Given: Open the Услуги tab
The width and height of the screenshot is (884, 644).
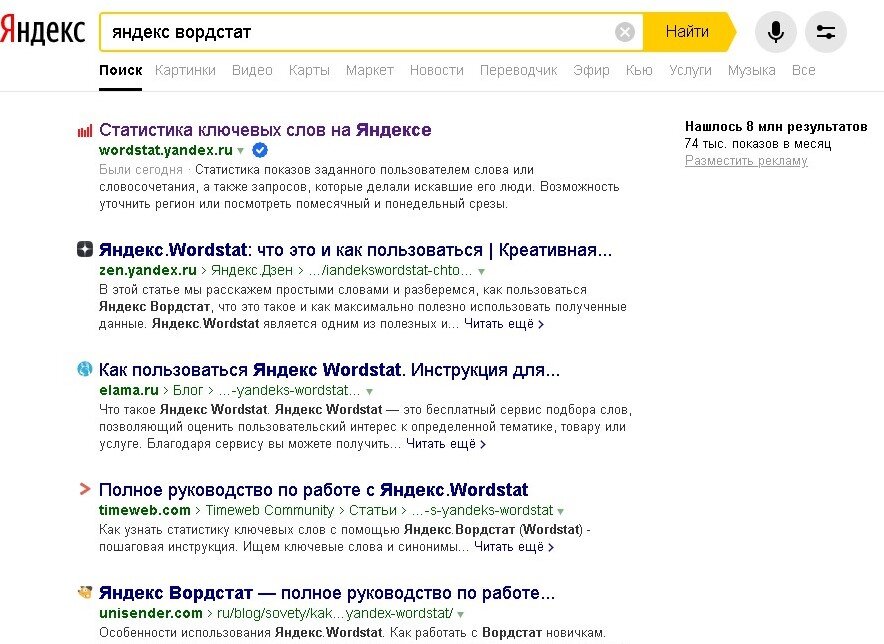Looking at the screenshot, I should click(690, 70).
